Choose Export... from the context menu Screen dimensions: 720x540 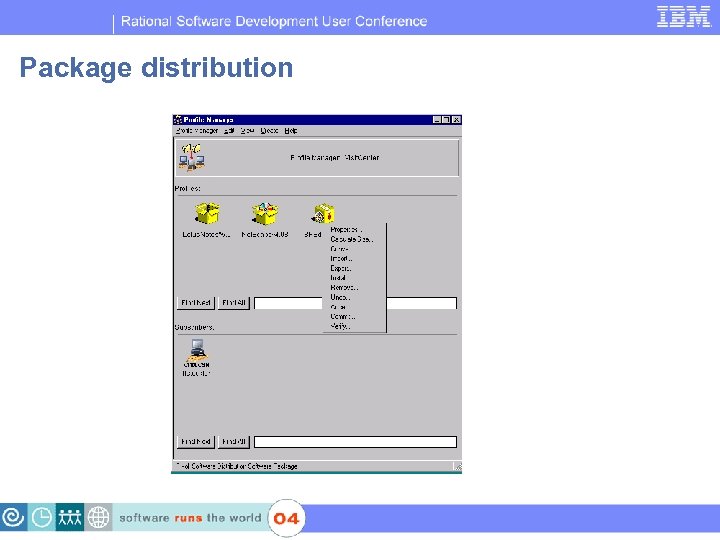(x=341, y=268)
